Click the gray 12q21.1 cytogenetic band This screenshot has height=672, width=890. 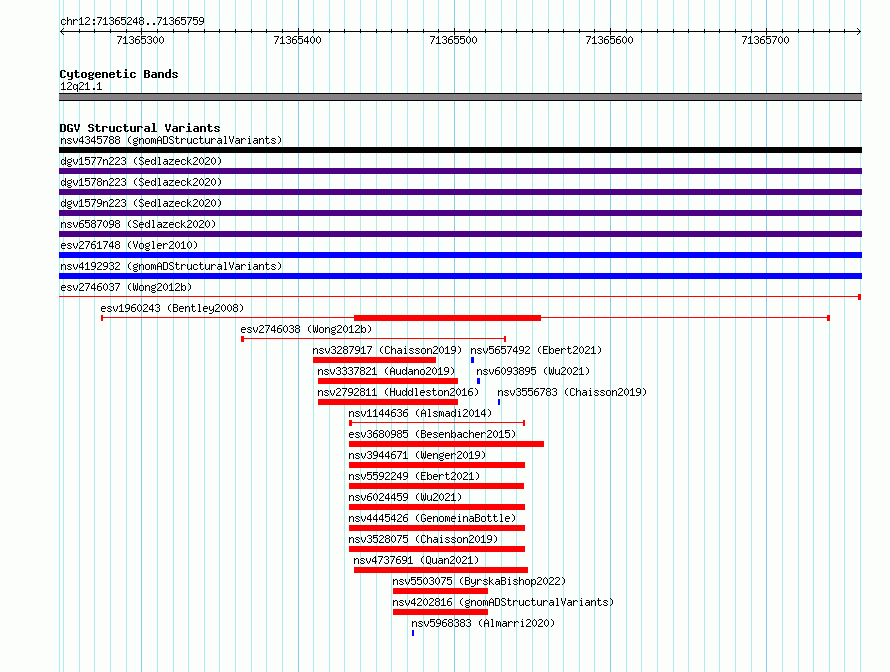click(x=460, y=97)
